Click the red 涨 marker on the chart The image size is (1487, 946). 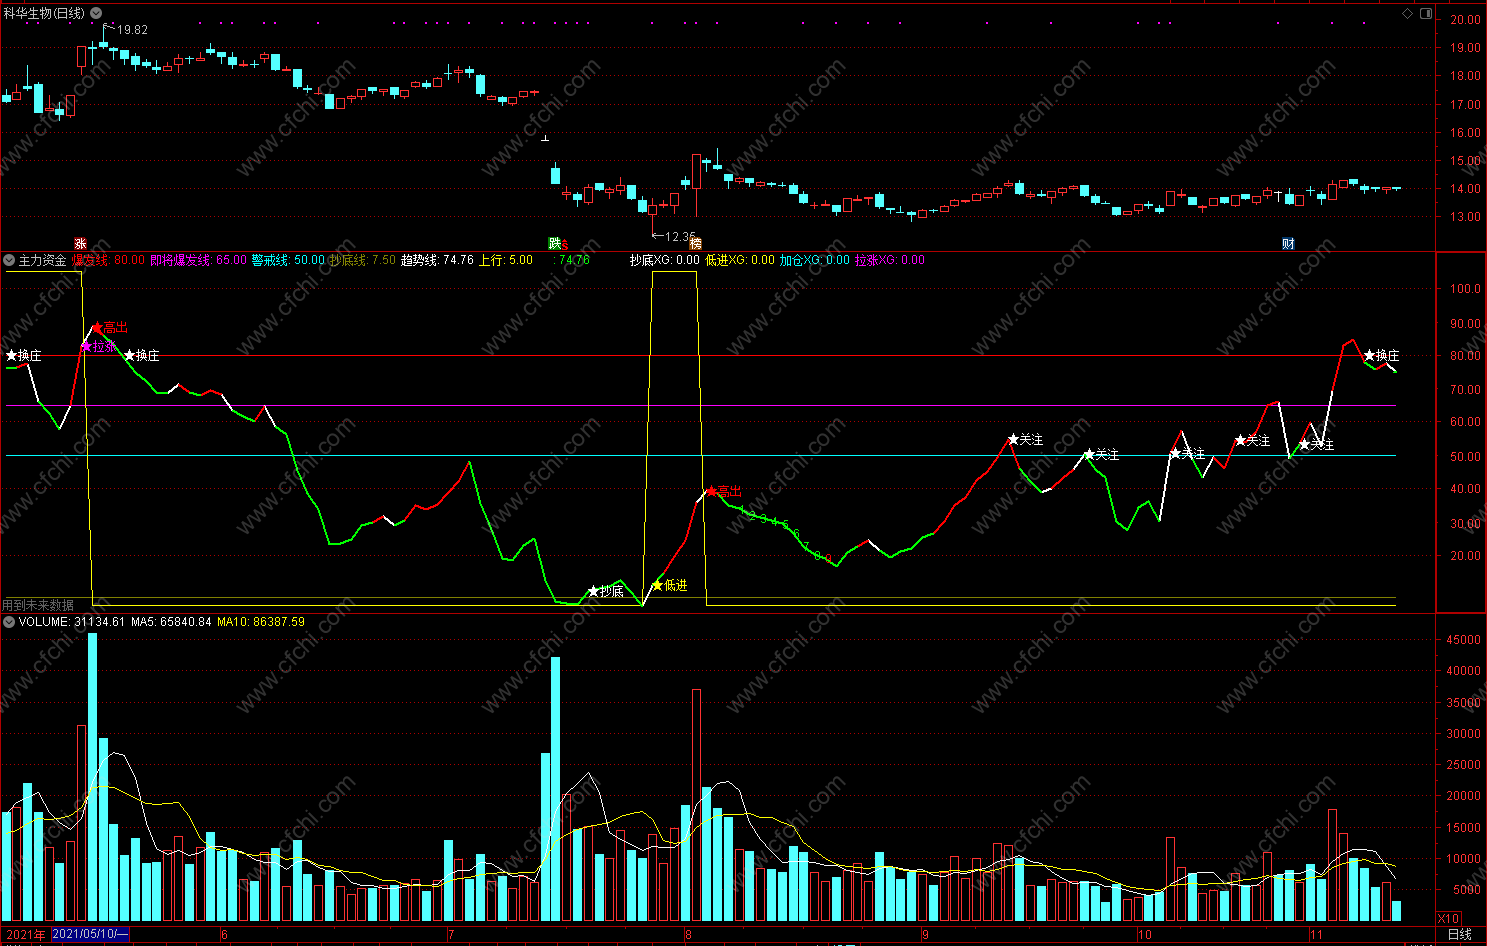tap(80, 243)
